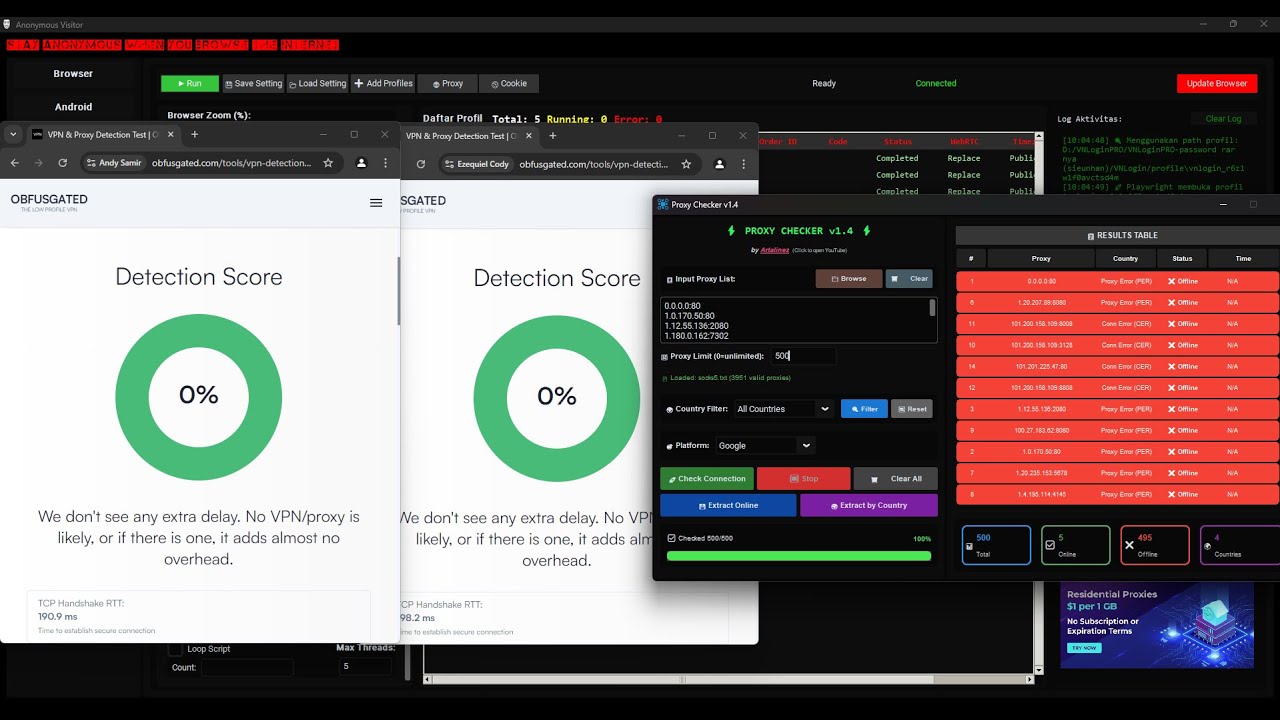1280x720 pixels.
Task: Click the Total count stat card
Action: (x=996, y=545)
